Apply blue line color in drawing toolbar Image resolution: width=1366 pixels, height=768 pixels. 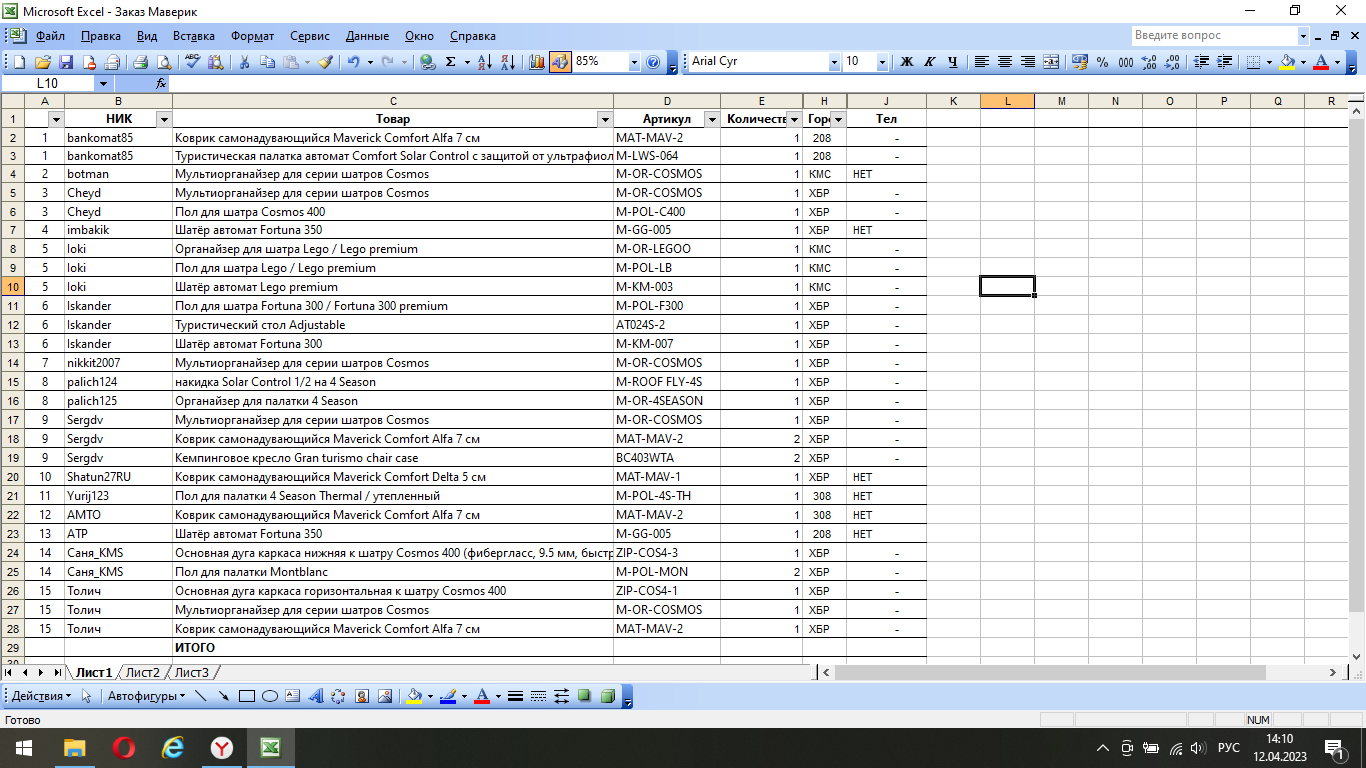click(x=448, y=696)
